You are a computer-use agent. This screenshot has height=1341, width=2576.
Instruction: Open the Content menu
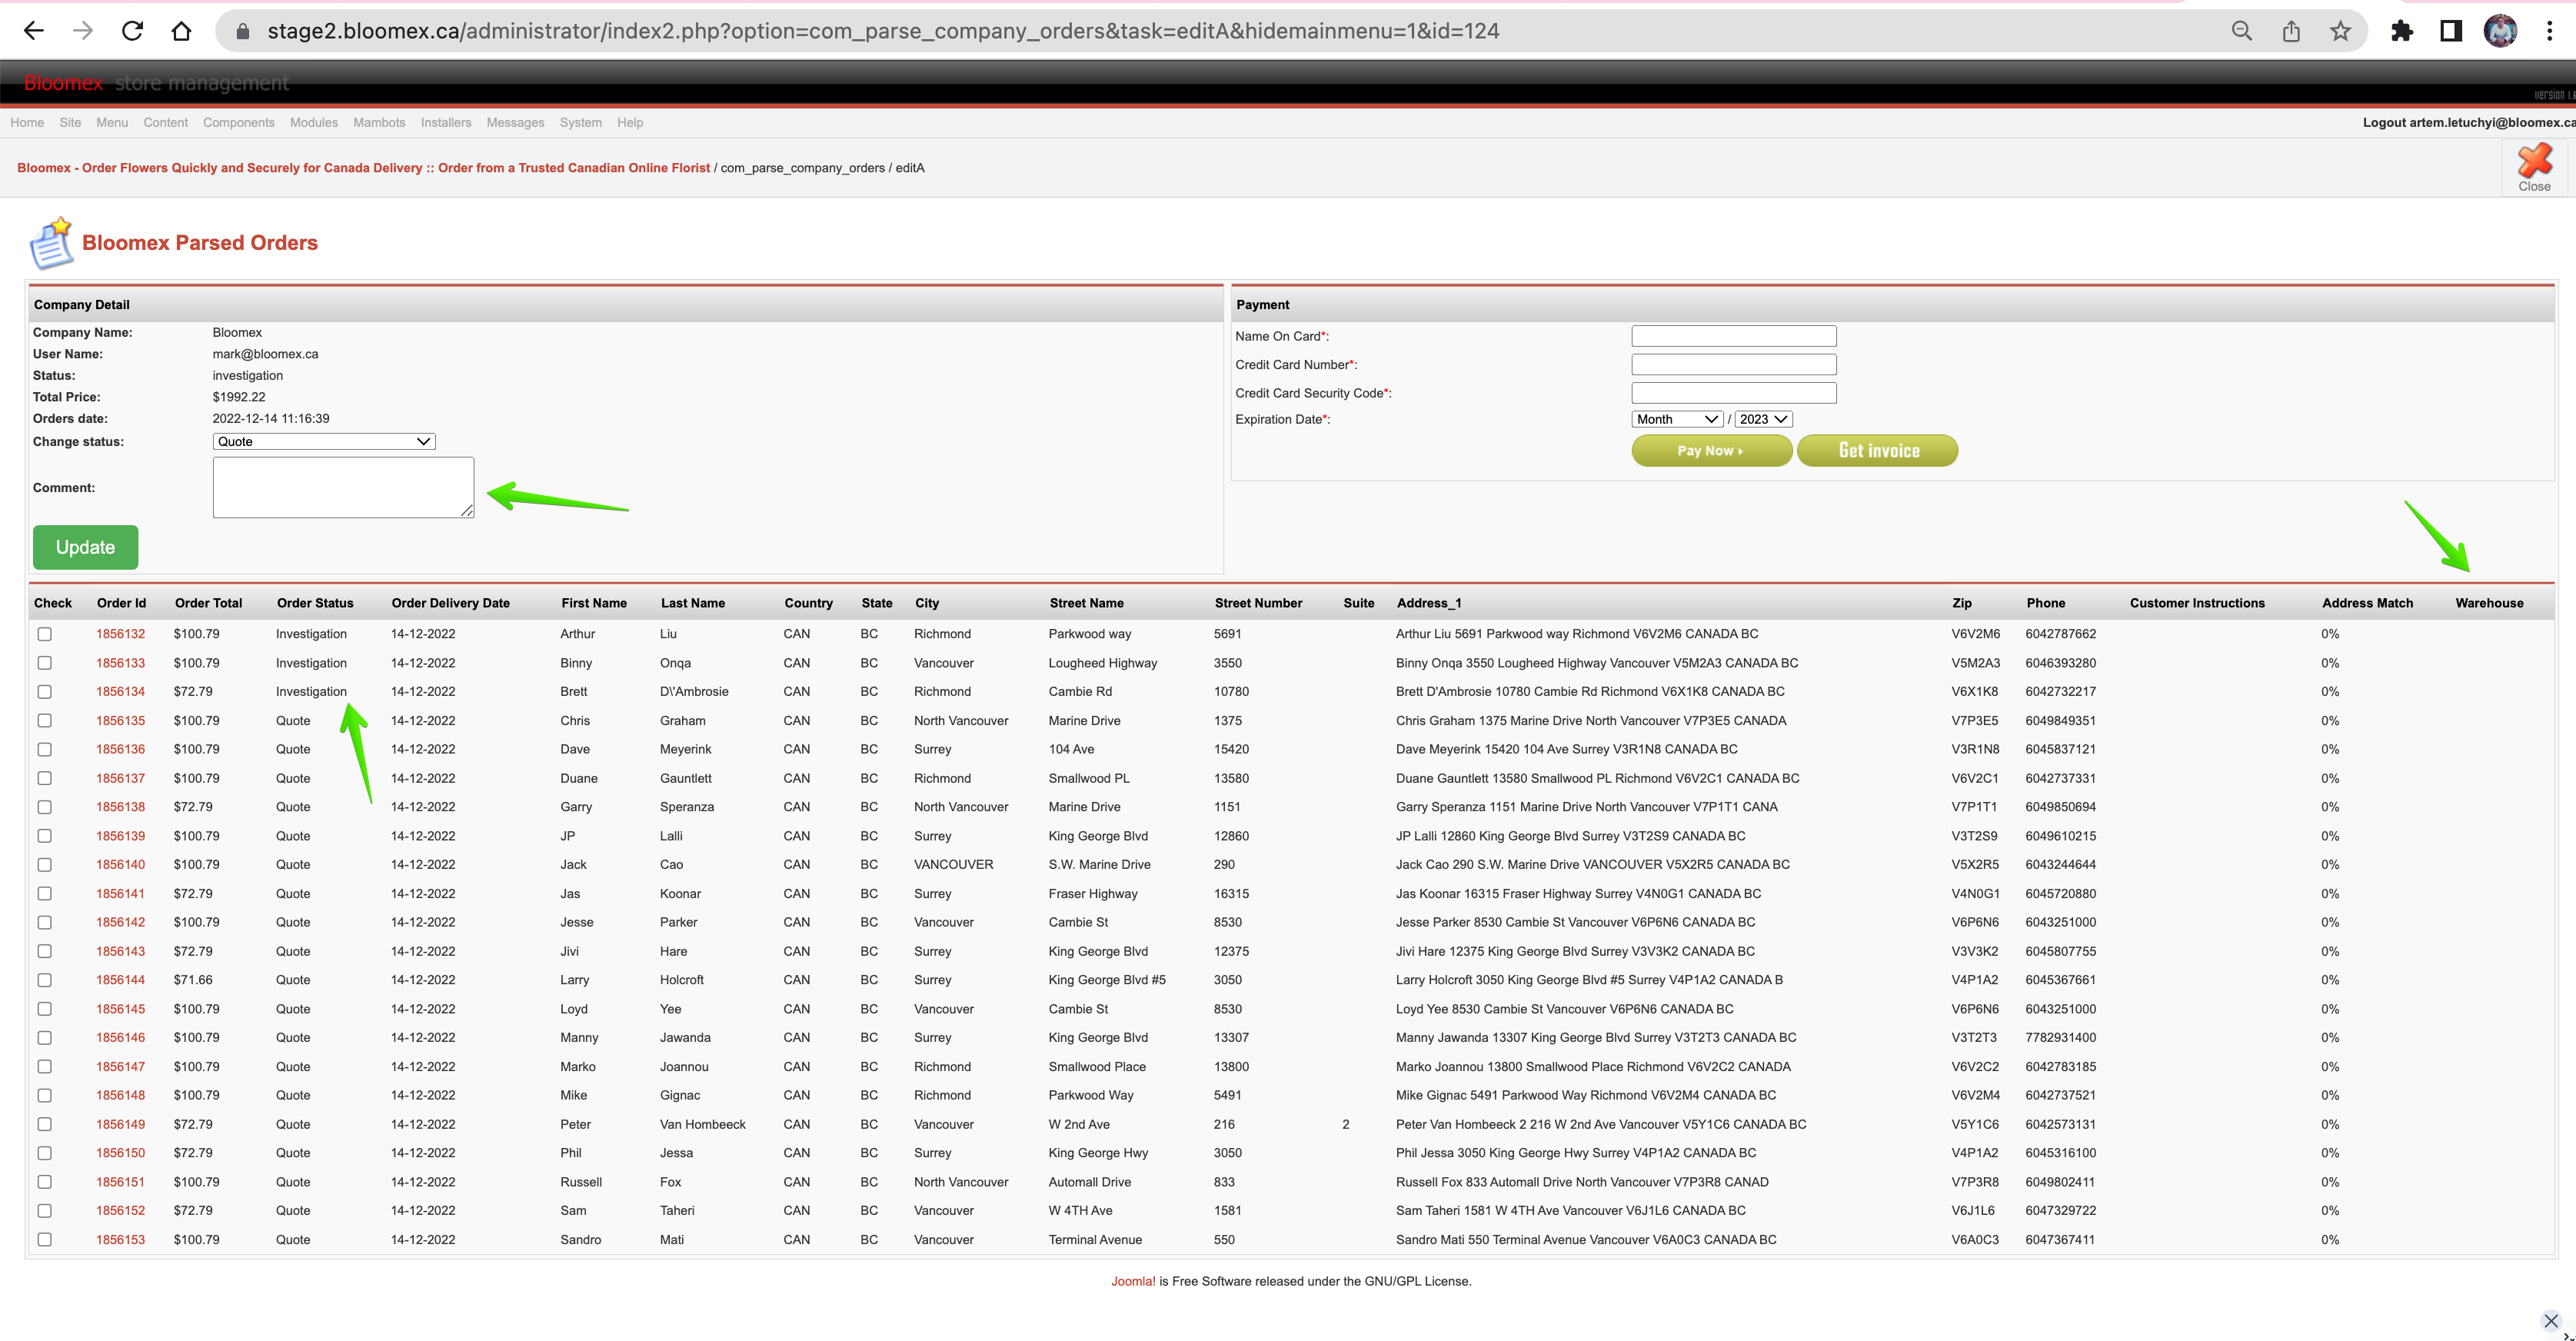165,122
